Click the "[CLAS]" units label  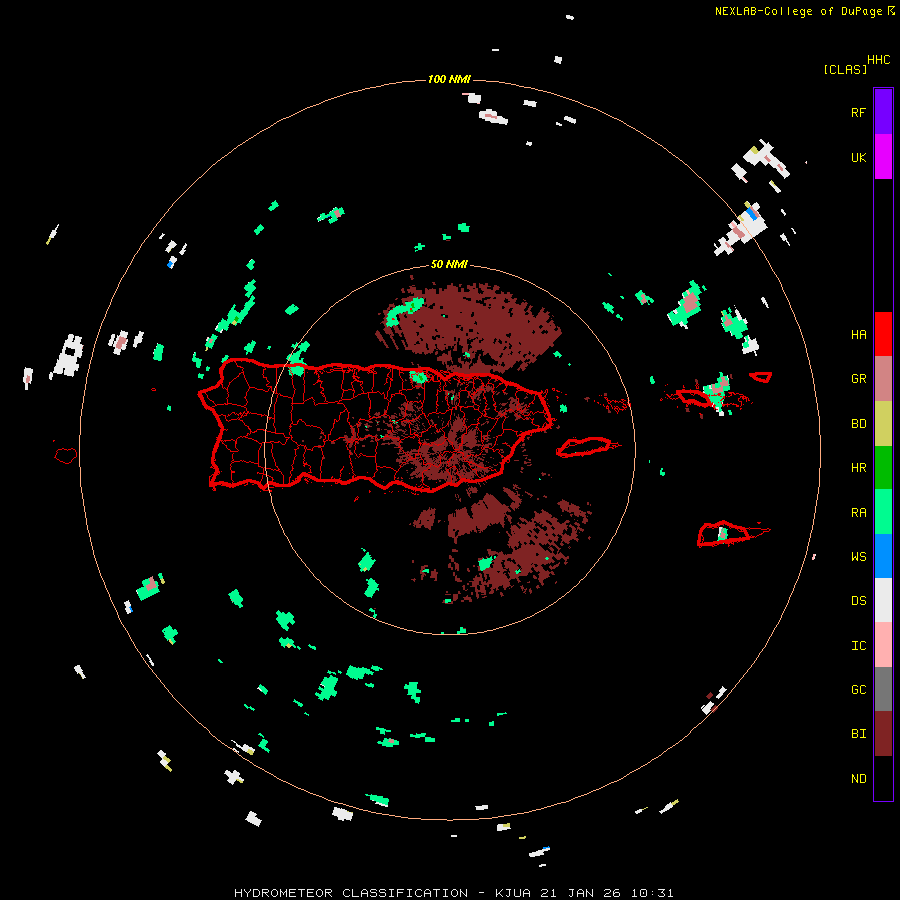pos(845,69)
